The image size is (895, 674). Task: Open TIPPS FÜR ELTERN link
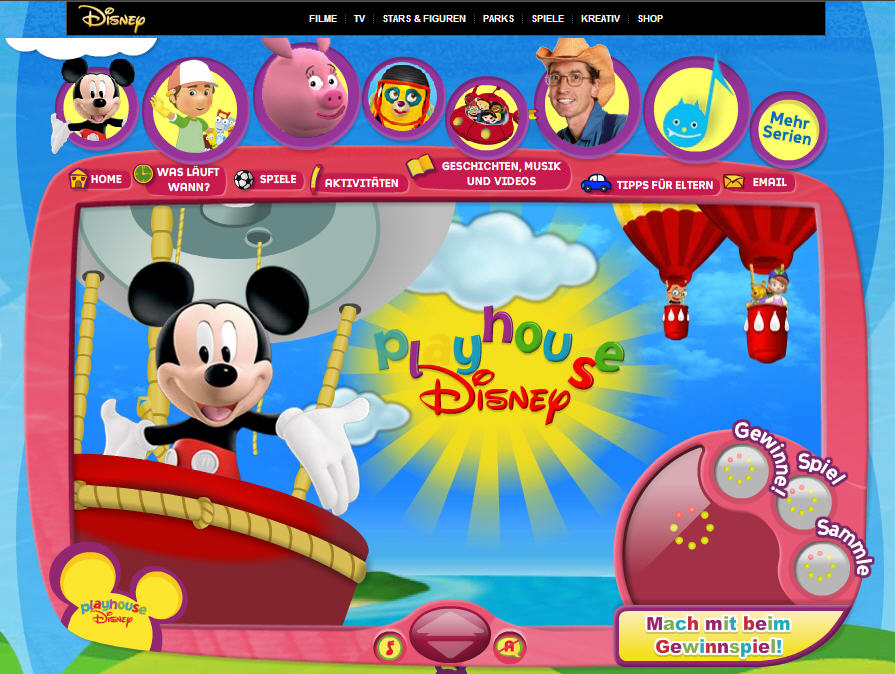(x=665, y=185)
